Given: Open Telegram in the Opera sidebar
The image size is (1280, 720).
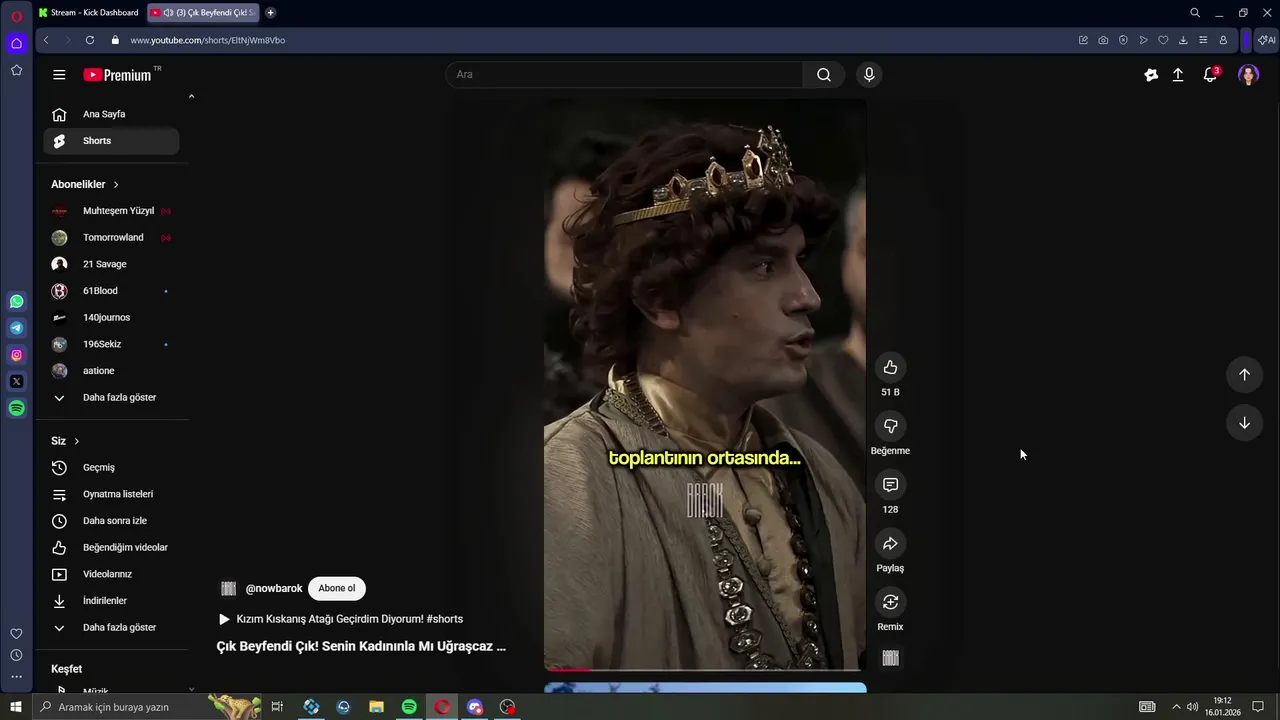Looking at the screenshot, I should click(x=17, y=328).
